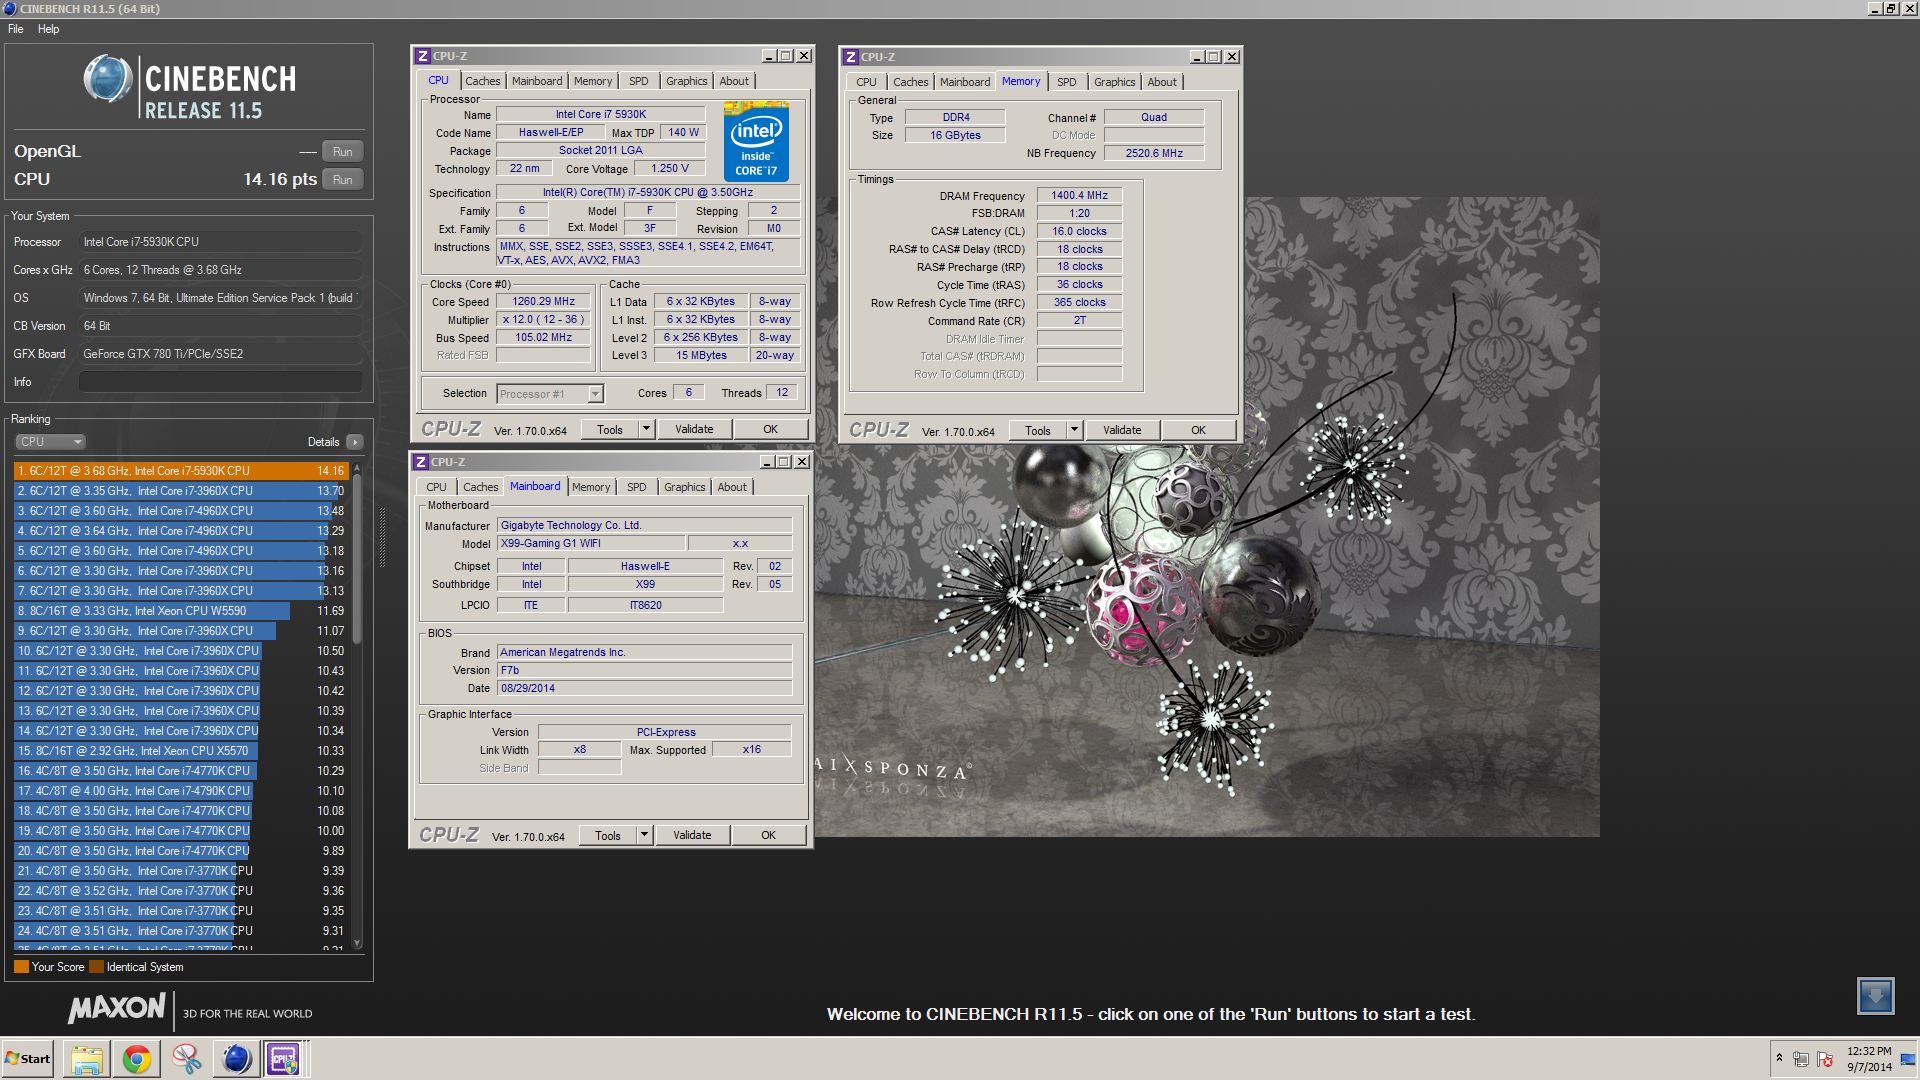Click OK in Mainboard window
This screenshot has width=1920, height=1080.
pos(768,835)
